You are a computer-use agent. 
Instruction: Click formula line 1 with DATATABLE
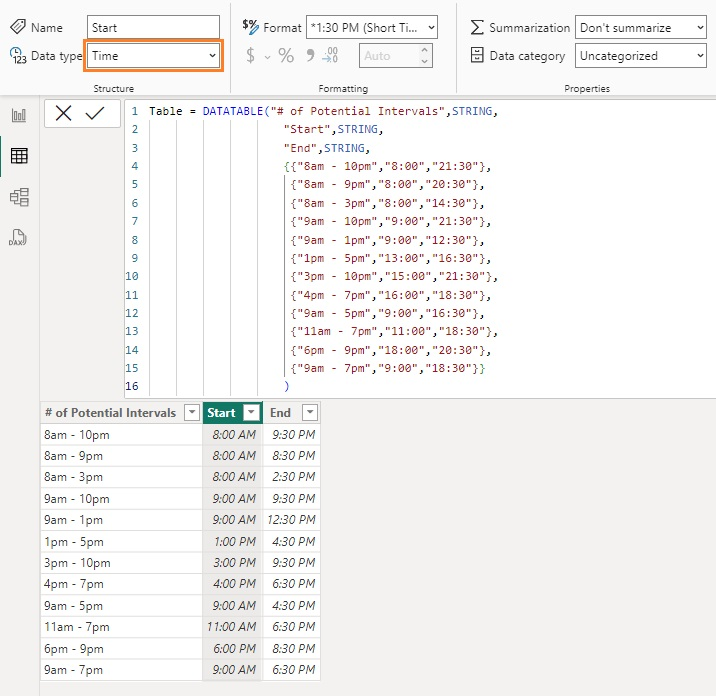point(323,111)
